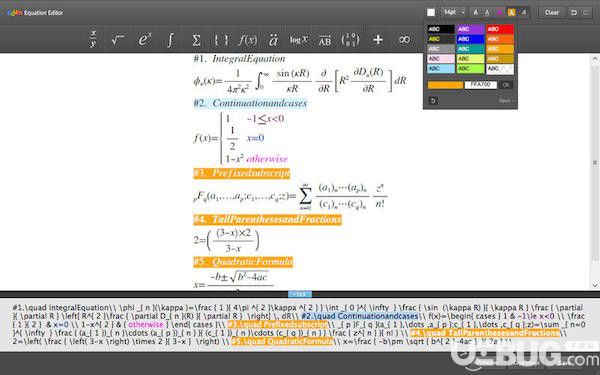Toggle the TeX panel tab handle
The image size is (600, 375).
[300, 294]
